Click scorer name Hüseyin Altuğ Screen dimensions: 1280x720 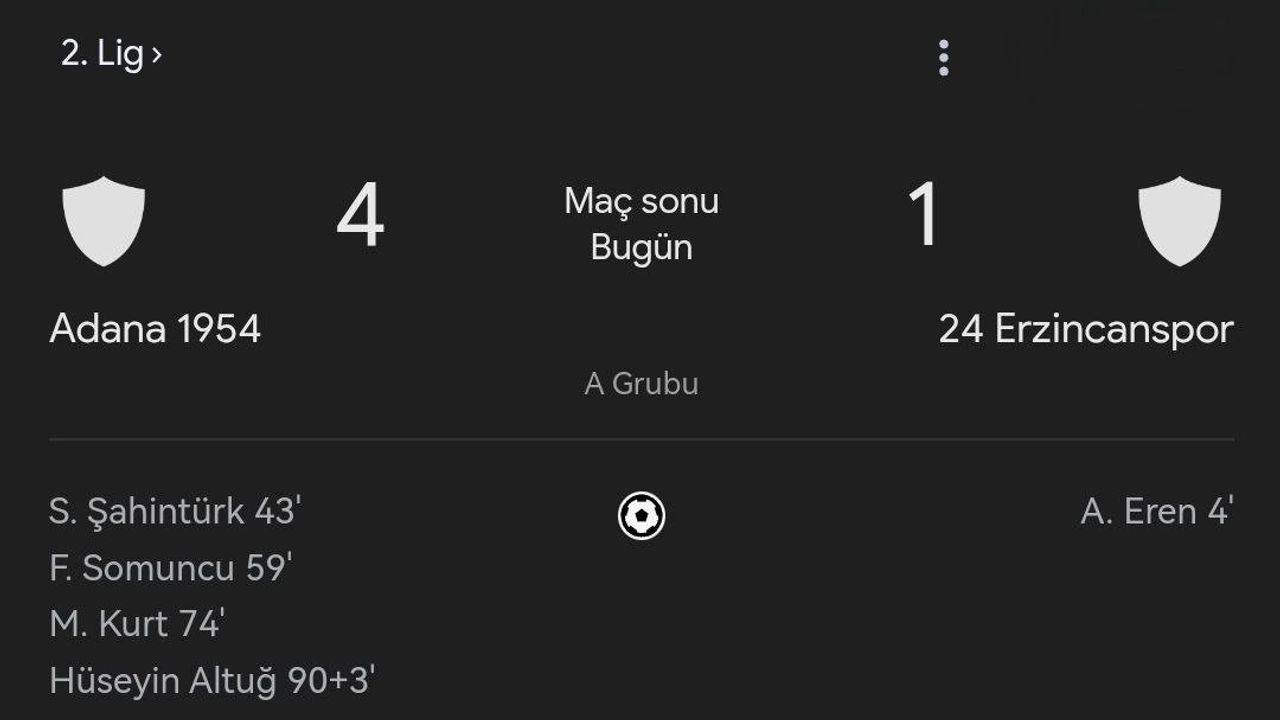[x=164, y=681]
